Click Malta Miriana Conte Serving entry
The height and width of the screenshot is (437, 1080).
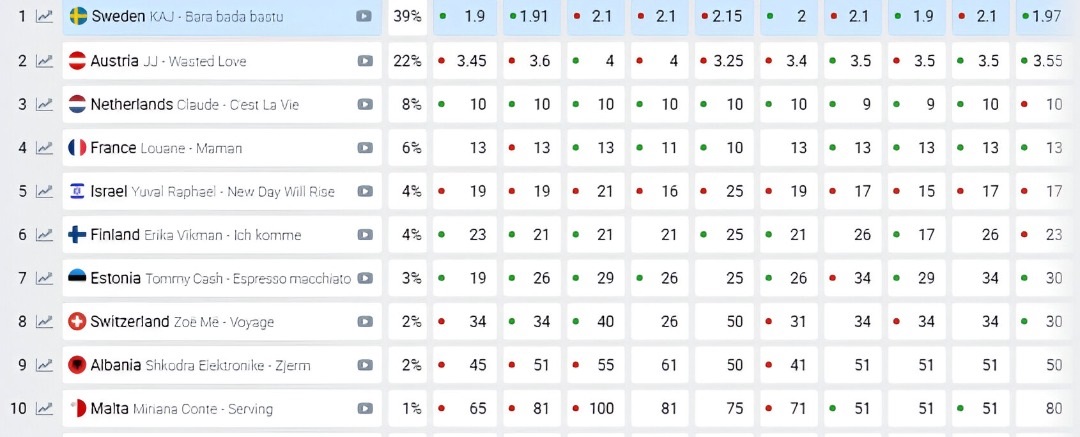pyautogui.click(x=222, y=409)
